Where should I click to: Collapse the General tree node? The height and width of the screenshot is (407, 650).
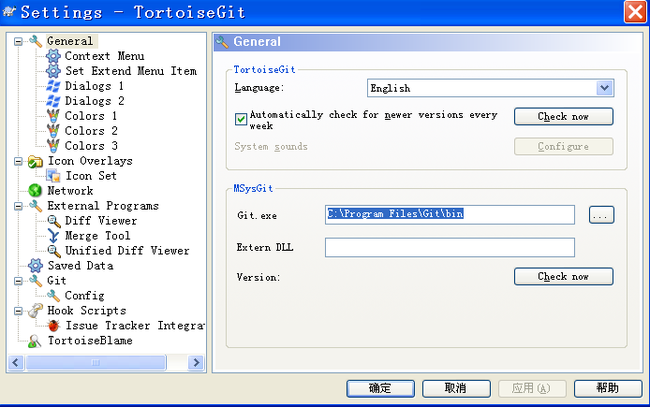pos(18,41)
